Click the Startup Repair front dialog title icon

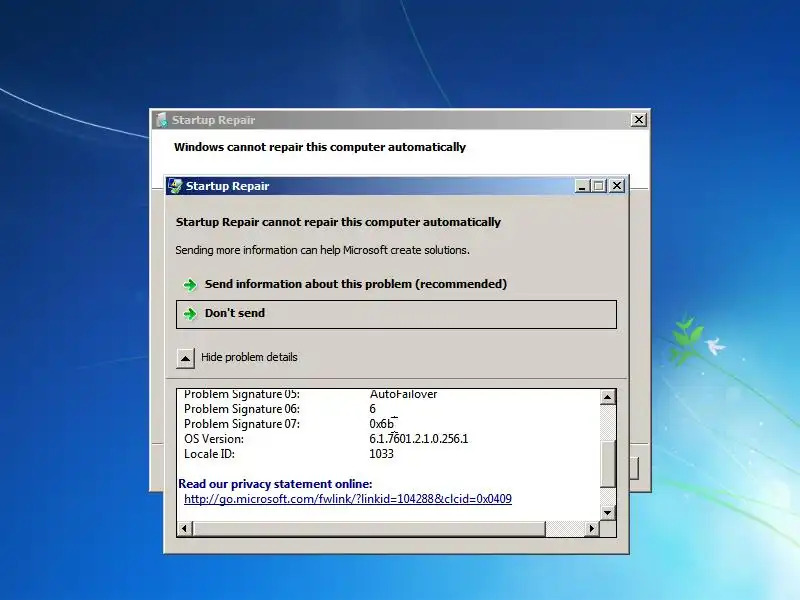(x=175, y=186)
